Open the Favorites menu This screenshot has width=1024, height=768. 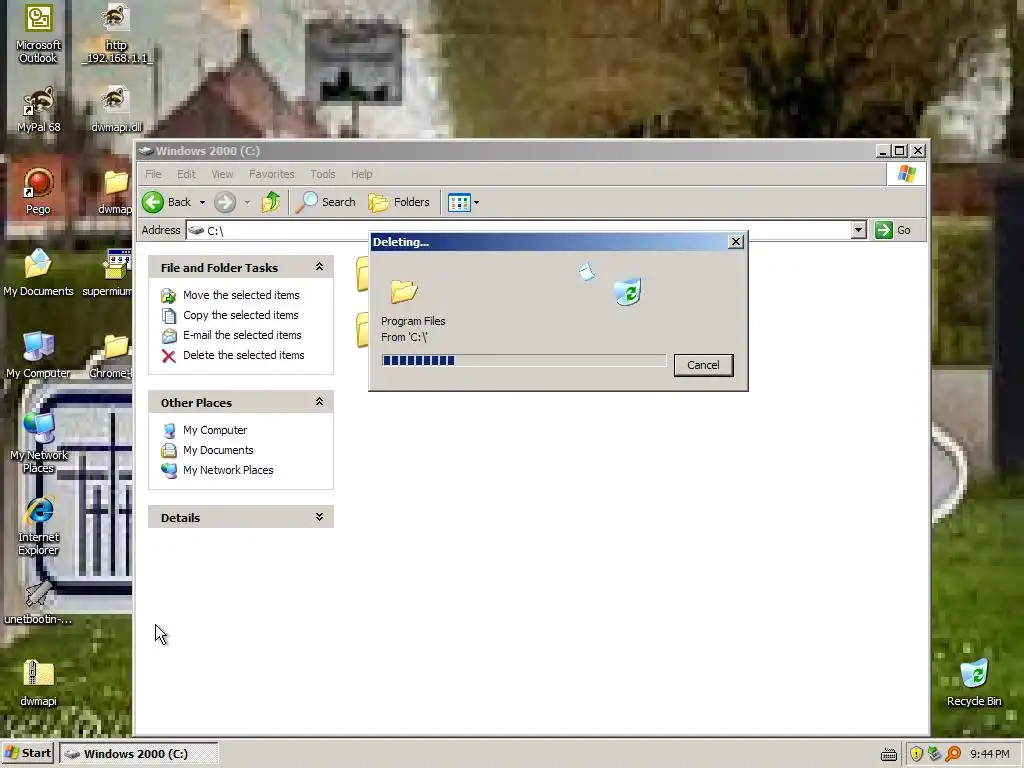coord(272,174)
